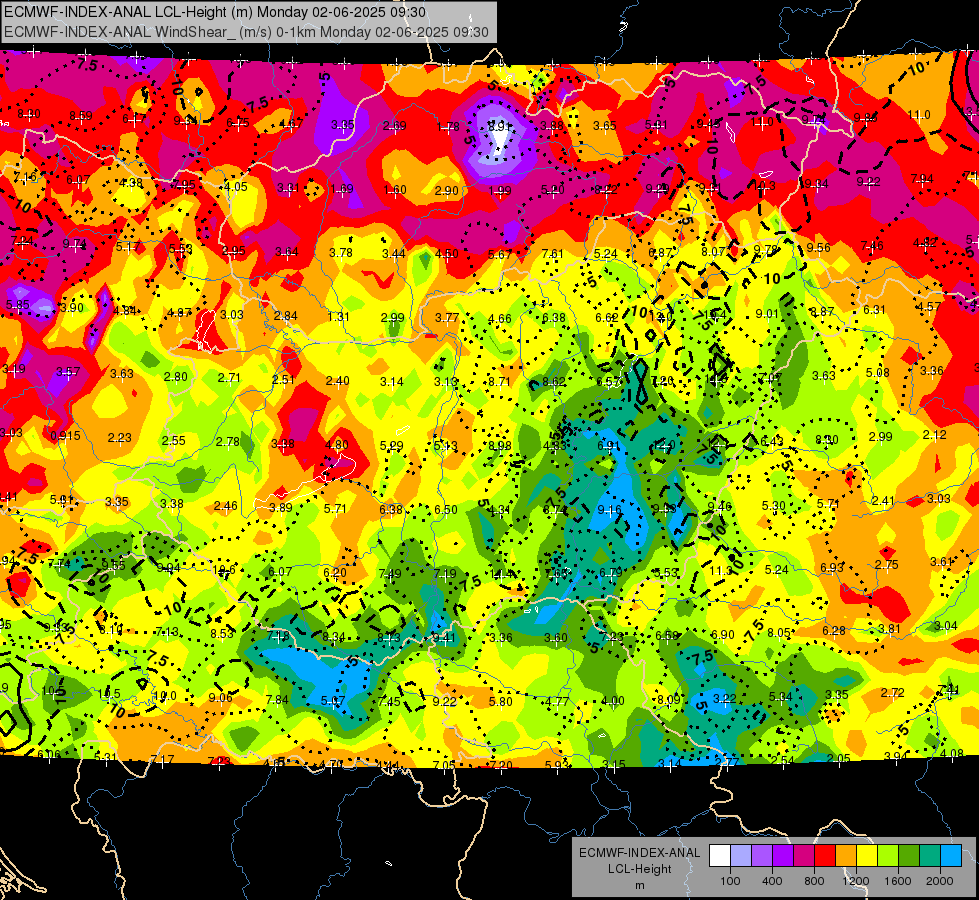The height and width of the screenshot is (900, 979).
Task: Click the 800 label under the legend
Action: coord(814,881)
